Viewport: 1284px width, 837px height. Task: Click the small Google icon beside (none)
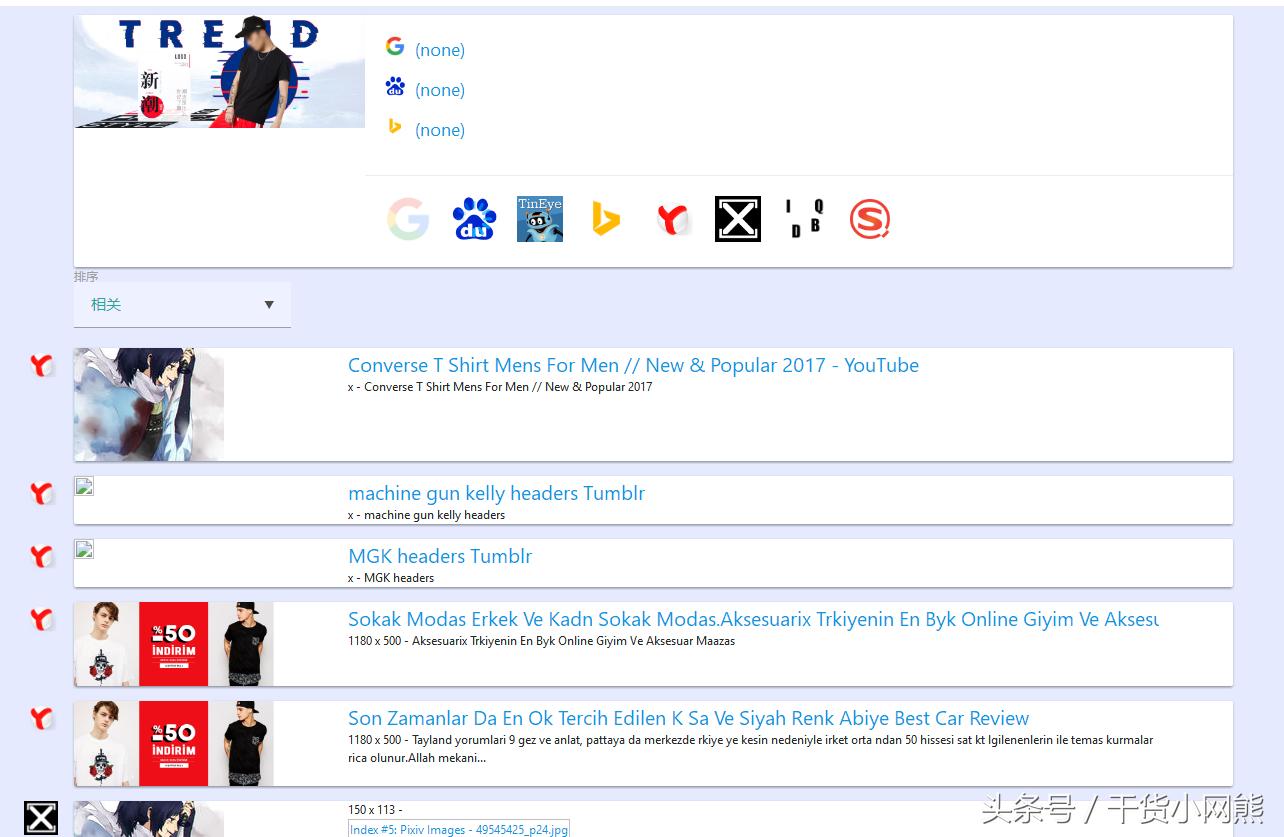click(x=395, y=46)
